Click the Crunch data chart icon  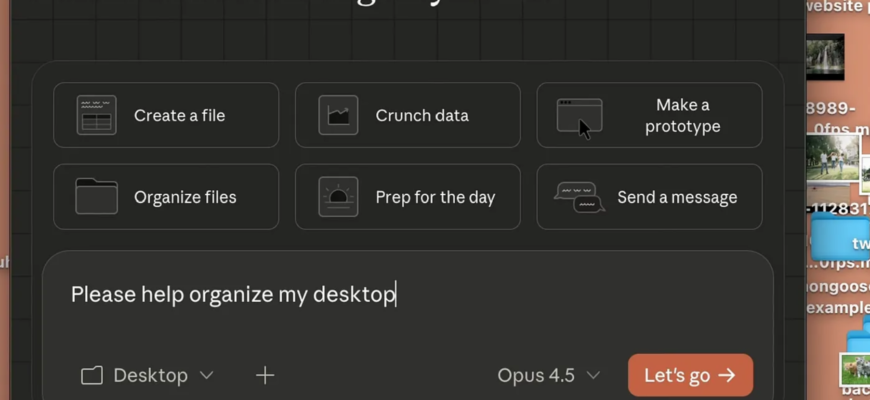click(338, 116)
